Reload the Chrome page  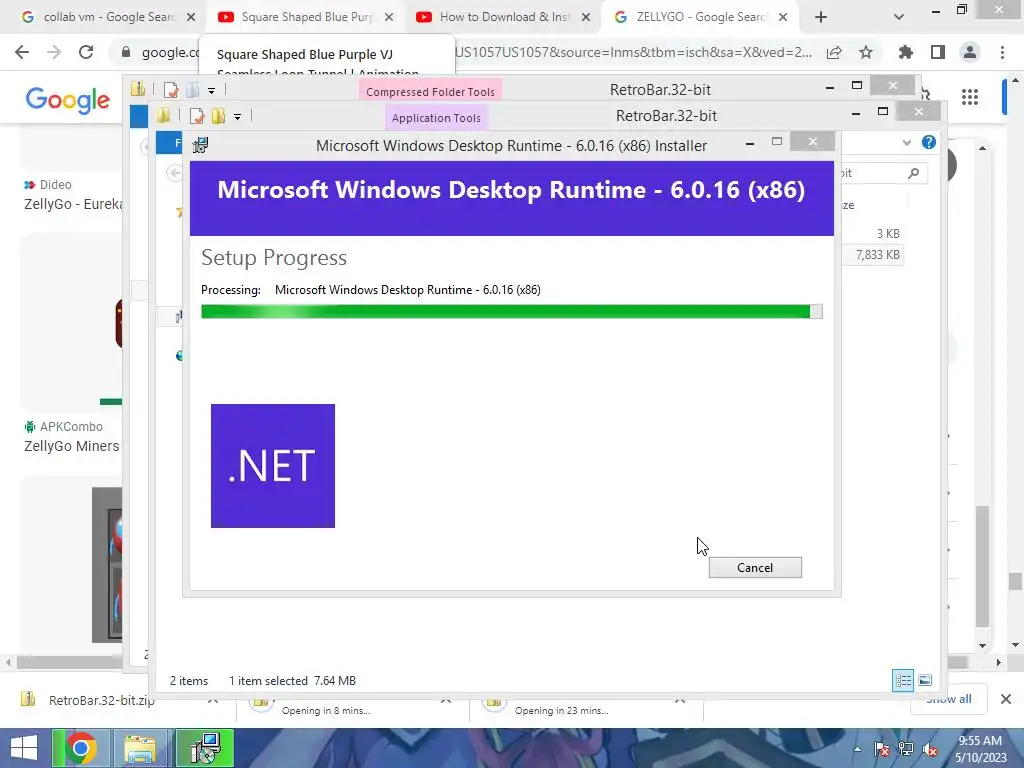86,52
